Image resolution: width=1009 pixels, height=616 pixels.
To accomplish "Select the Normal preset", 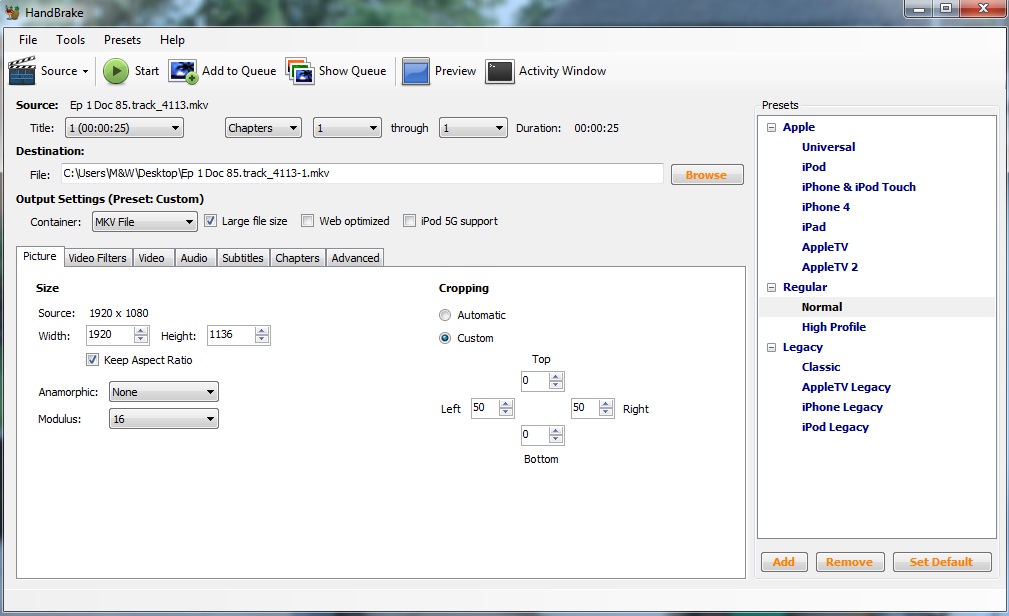I will click(822, 307).
